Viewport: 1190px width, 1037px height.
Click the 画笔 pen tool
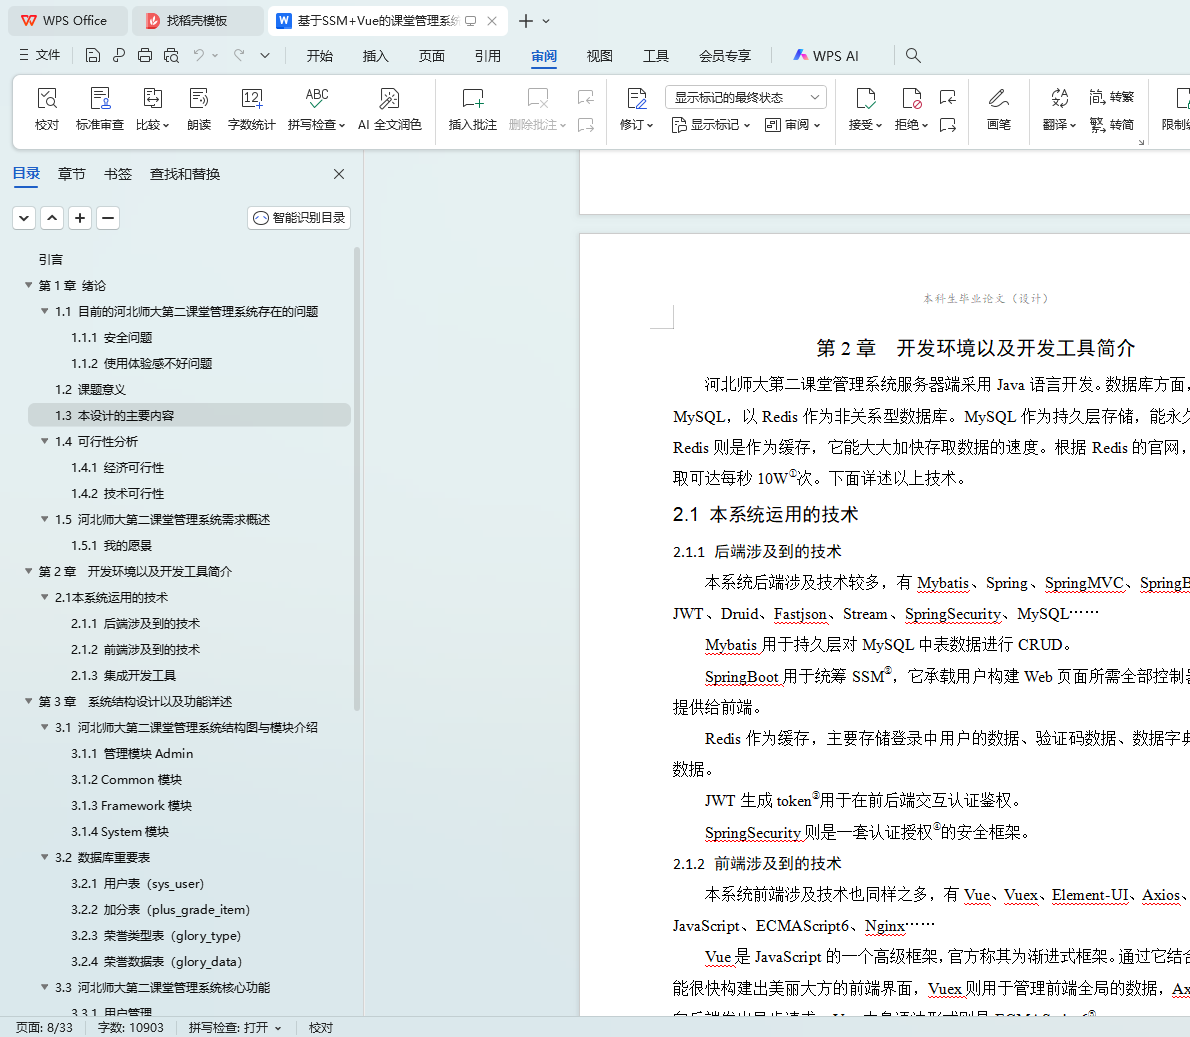tap(999, 109)
